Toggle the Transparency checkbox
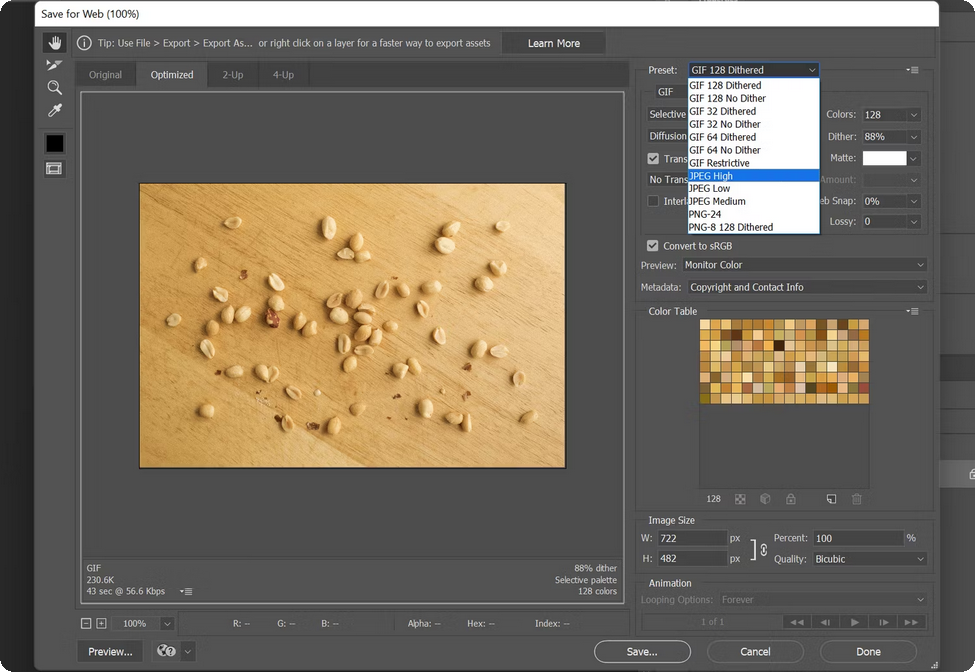Screen dimensions: 975x672 point(653,159)
